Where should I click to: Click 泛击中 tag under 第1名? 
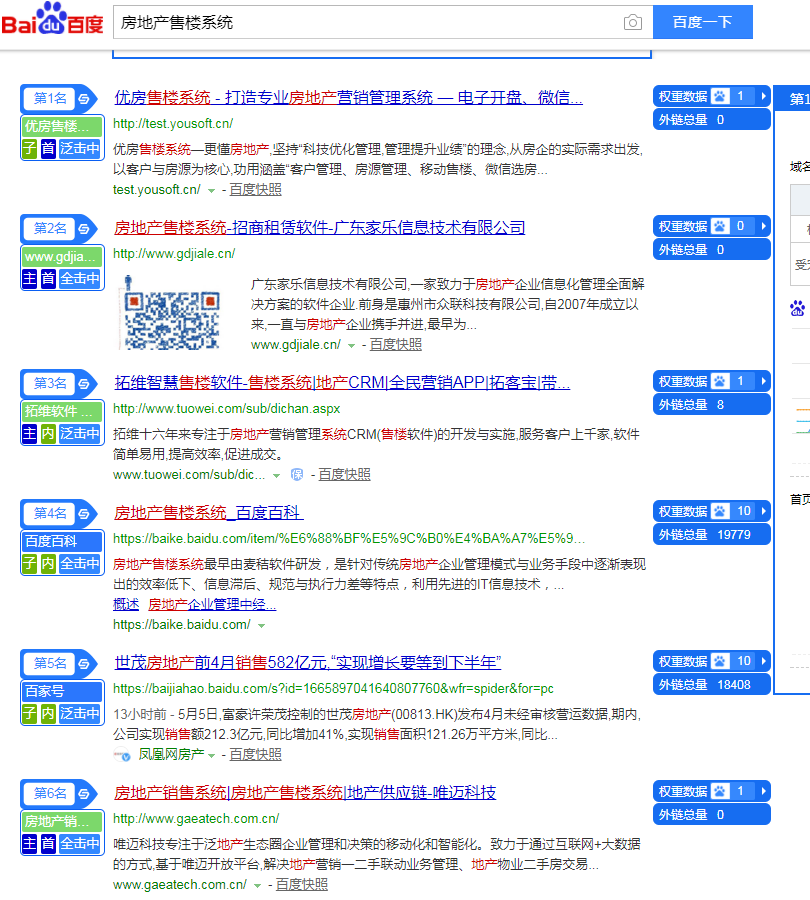tap(79, 149)
